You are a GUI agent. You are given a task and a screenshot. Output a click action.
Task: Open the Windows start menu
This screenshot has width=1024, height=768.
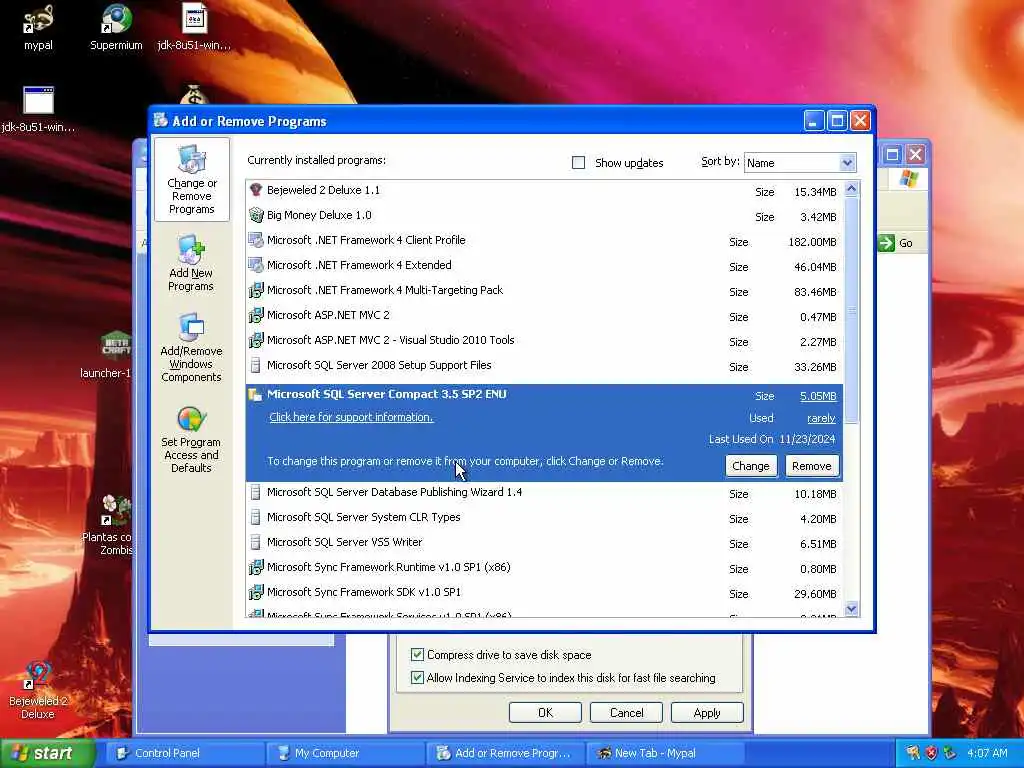click(x=46, y=753)
